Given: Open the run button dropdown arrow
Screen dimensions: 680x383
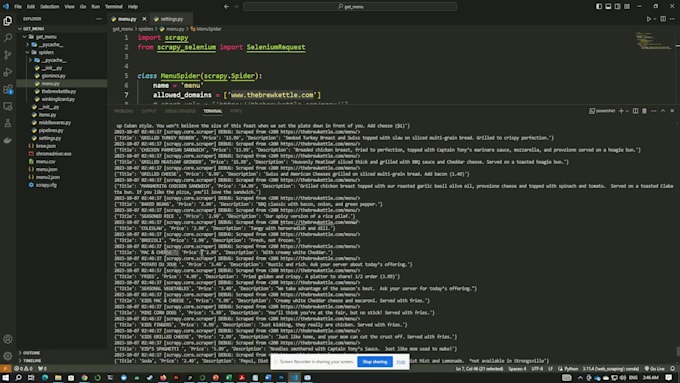Looking at the screenshot, I should pyautogui.click(x=654, y=19).
